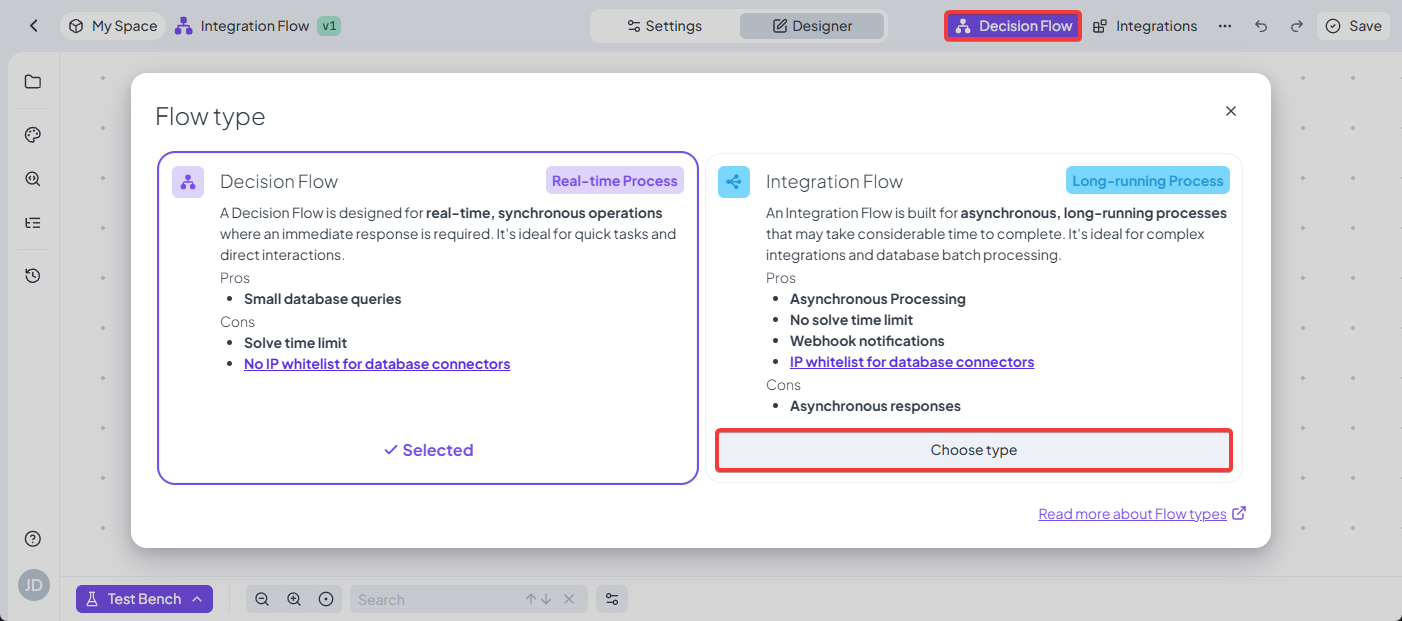1402x621 pixels.
Task: Expand the Test Bench panel
Action: click(144, 599)
